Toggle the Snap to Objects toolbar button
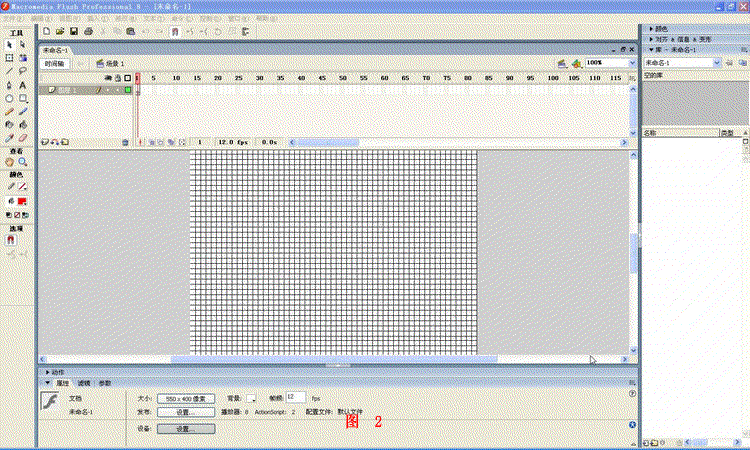 point(175,32)
